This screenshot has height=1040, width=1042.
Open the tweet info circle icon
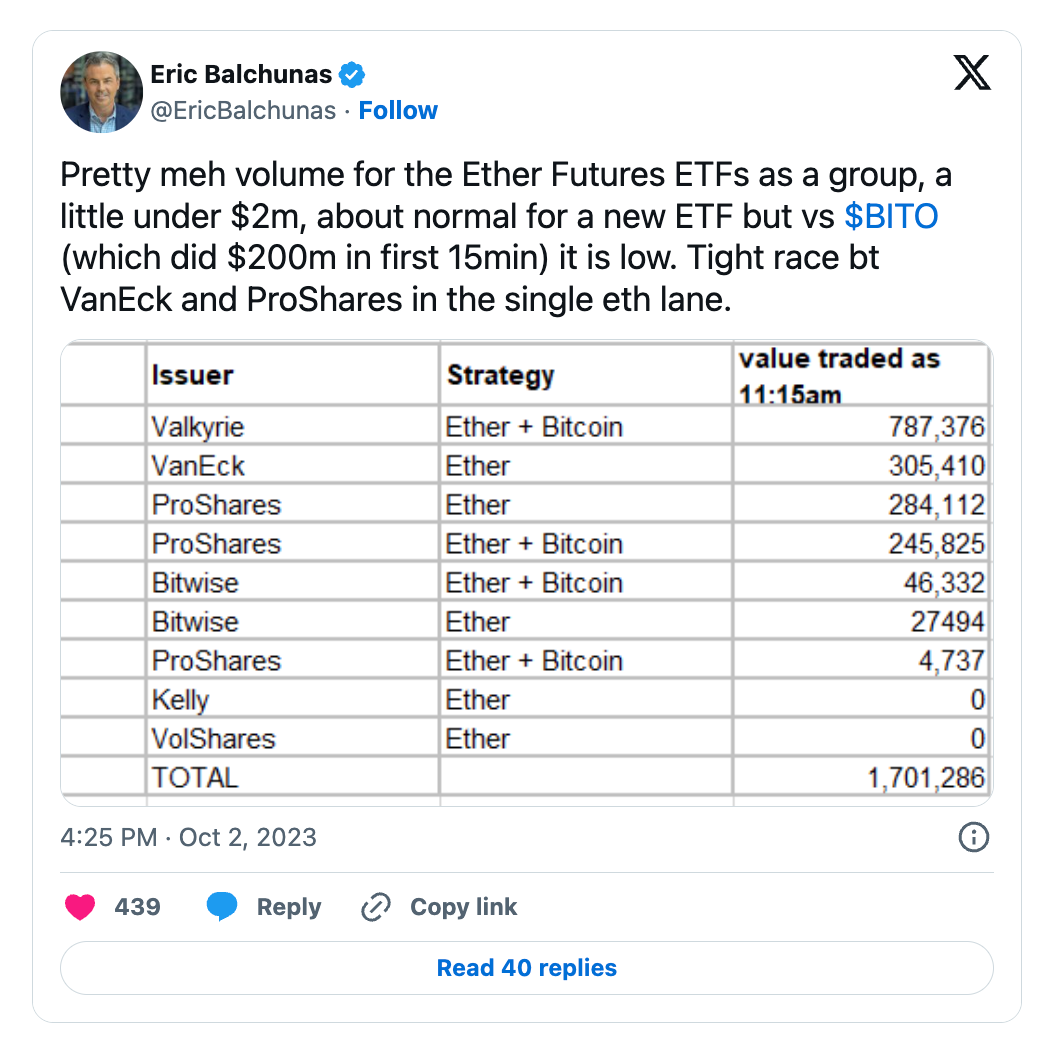pyautogui.click(x=974, y=837)
